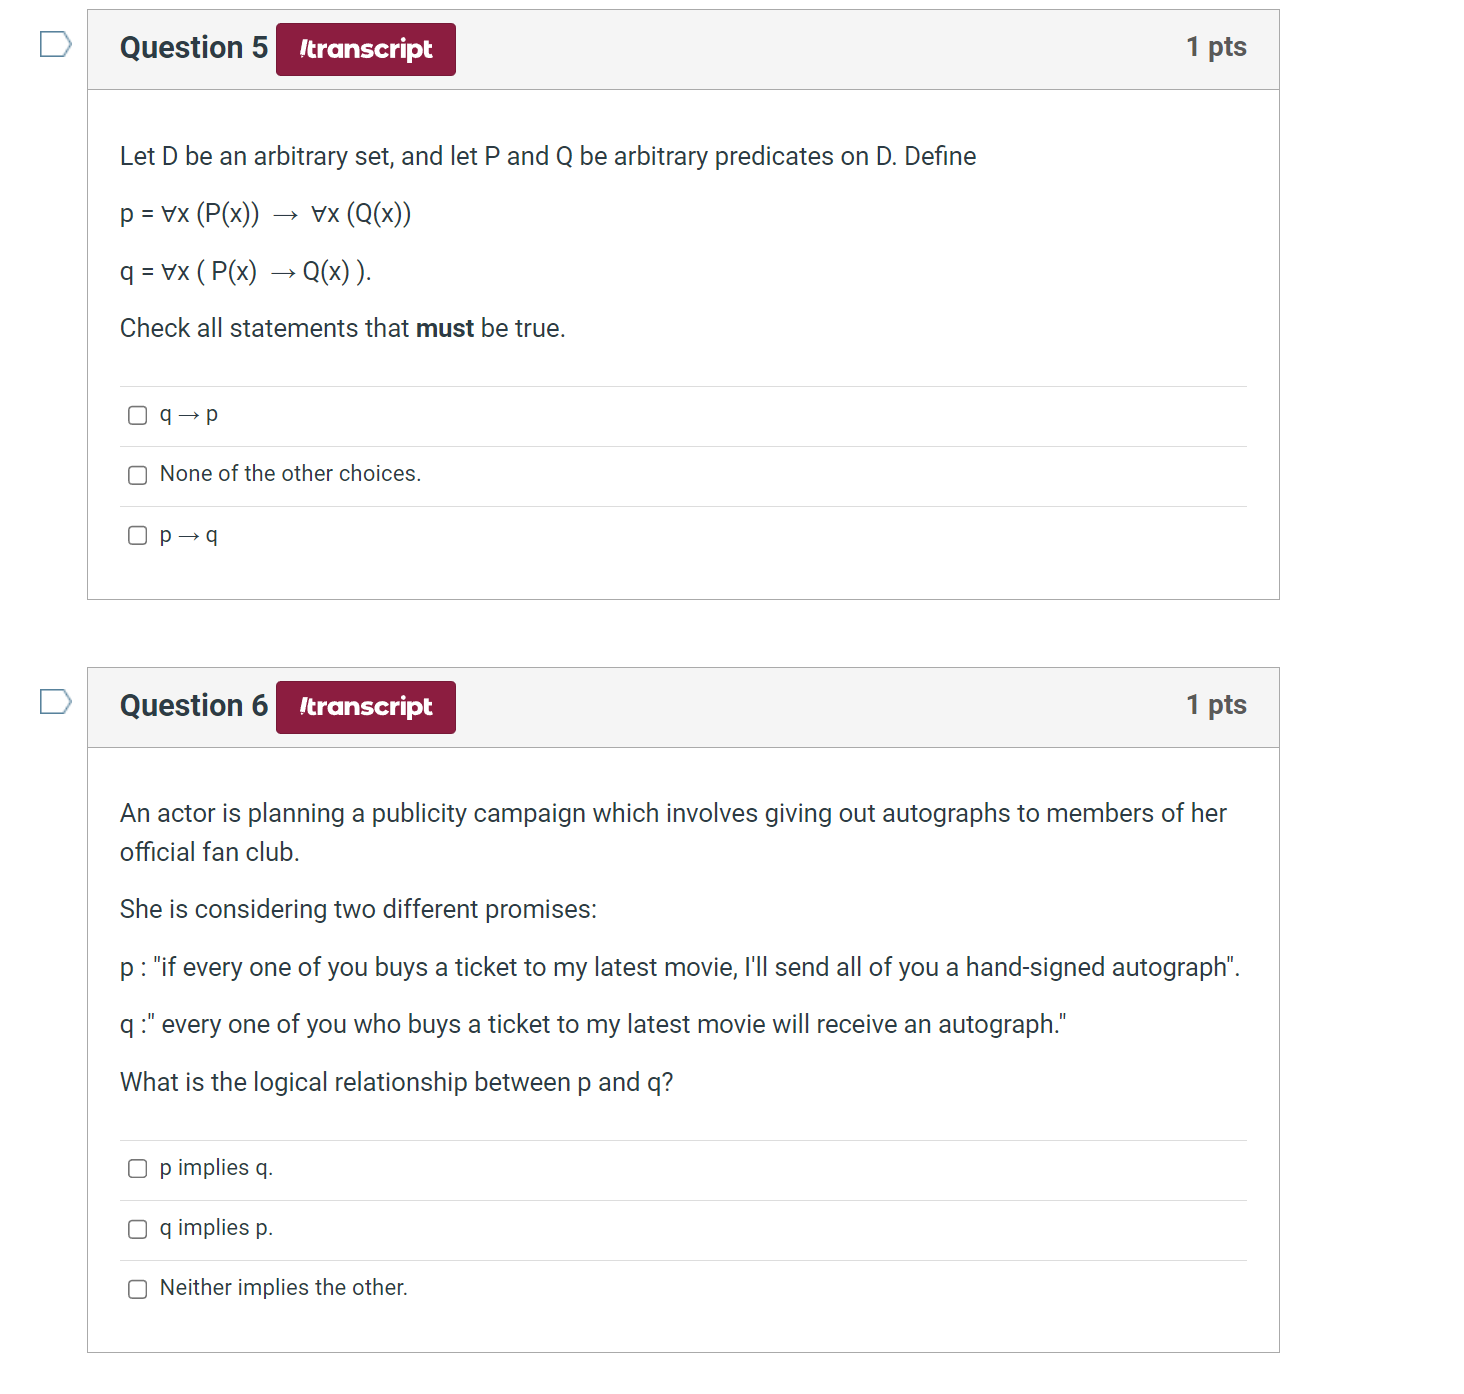Click the bookmark marker beside Question 5
This screenshot has height=1394, width=1464.
pyautogui.click(x=55, y=42)
